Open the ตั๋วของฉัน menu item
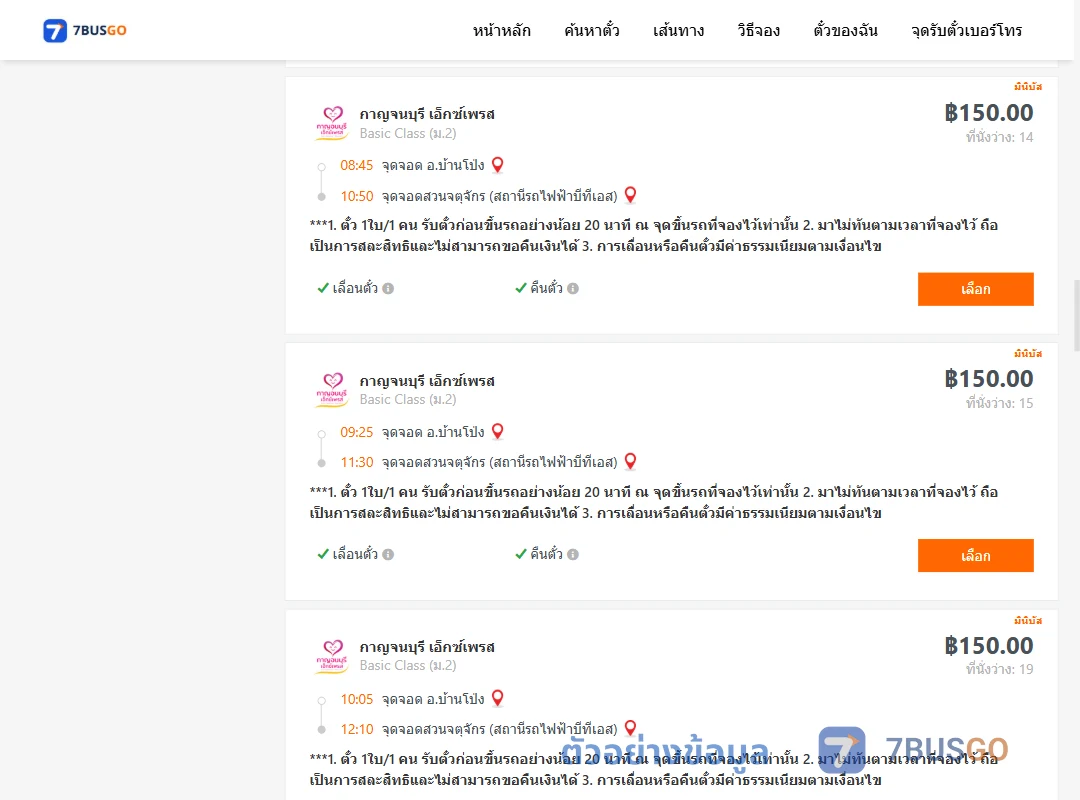The width and height of the screenshot is (1080, 800). pyautogui.click(x=845, y=30)
